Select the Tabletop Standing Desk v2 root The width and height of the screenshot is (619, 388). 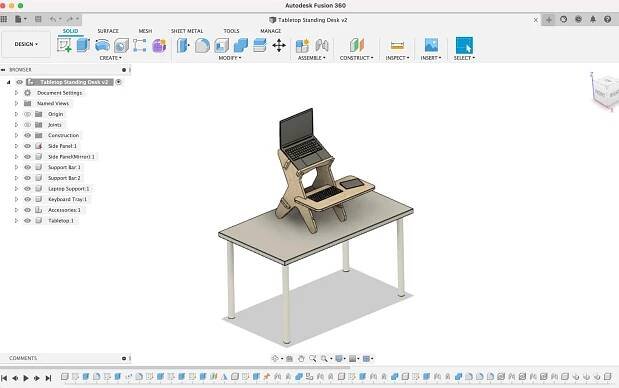(74, 82)
